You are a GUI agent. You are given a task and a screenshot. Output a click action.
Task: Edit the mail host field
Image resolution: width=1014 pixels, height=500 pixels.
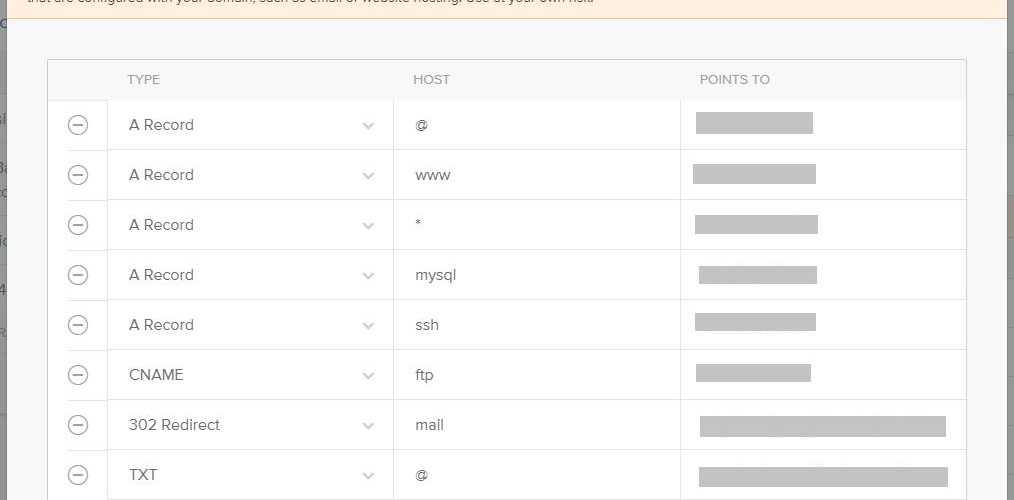(537, 425)
